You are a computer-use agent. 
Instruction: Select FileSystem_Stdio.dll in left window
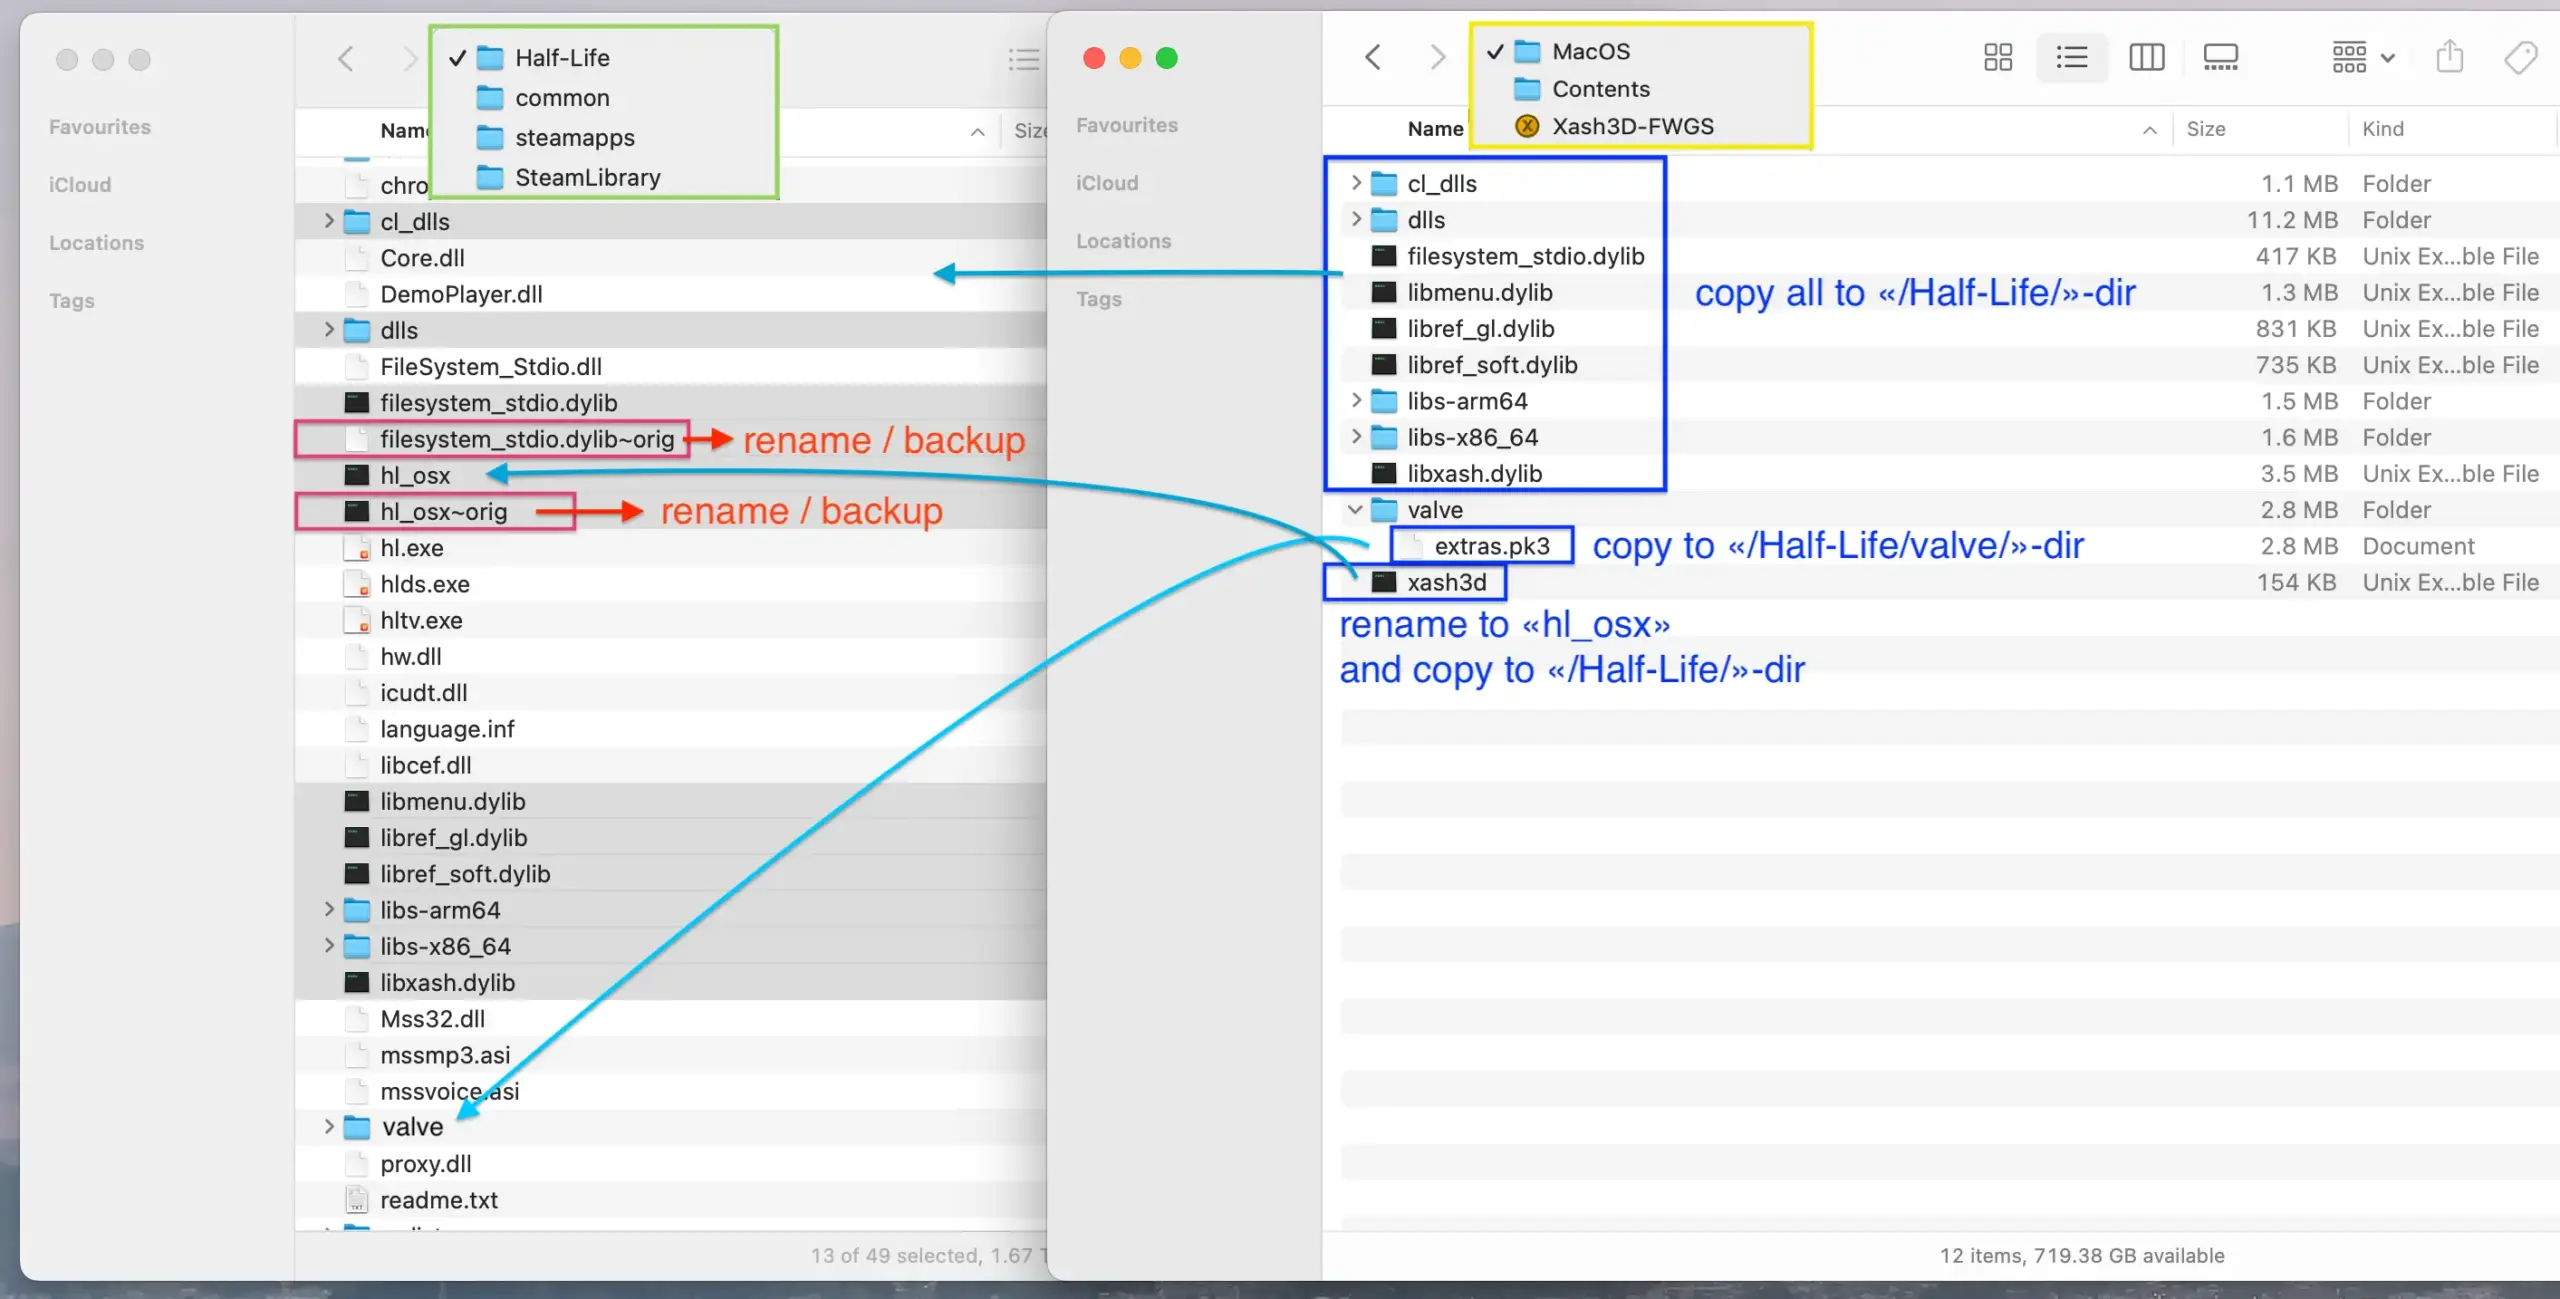point(490,367)
